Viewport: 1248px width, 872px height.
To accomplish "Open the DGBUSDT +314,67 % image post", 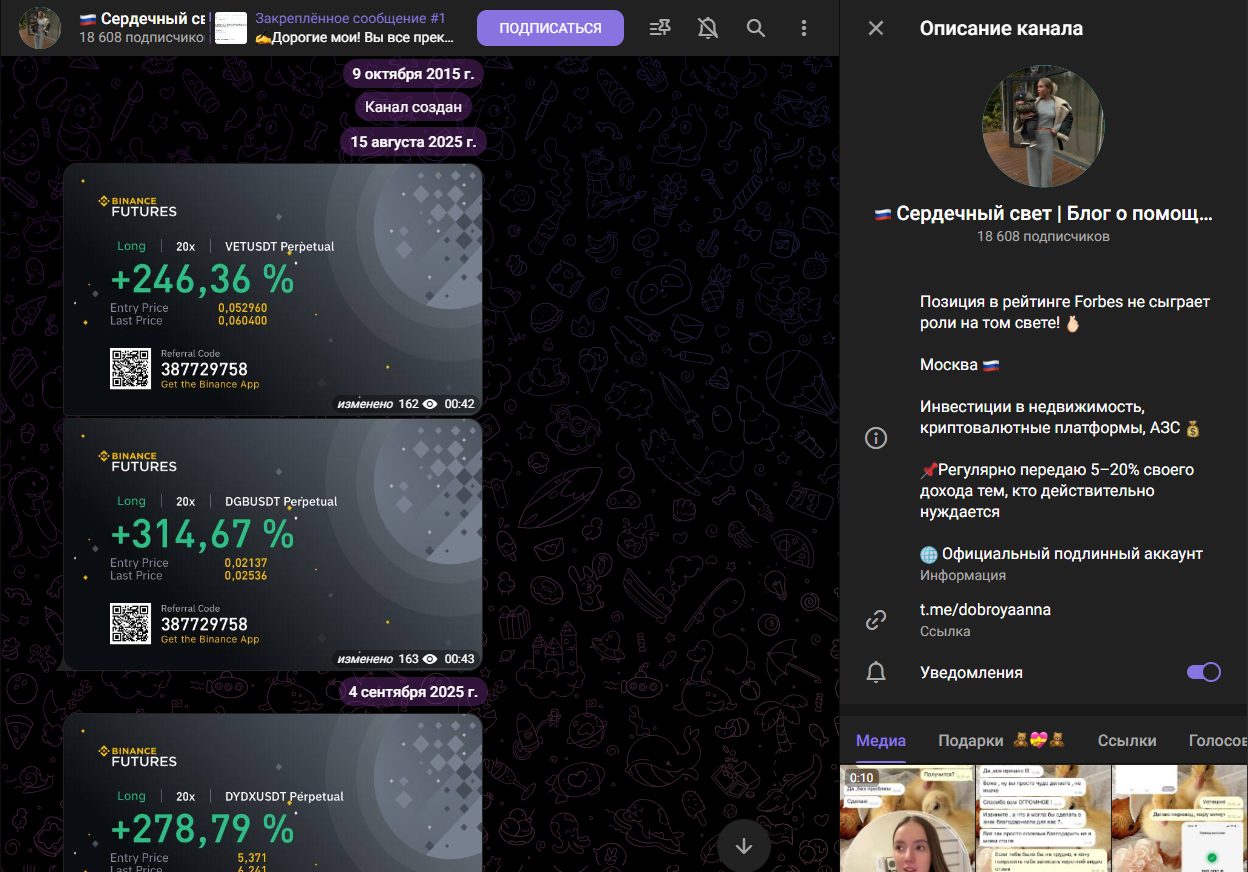I will click(273, 545).
